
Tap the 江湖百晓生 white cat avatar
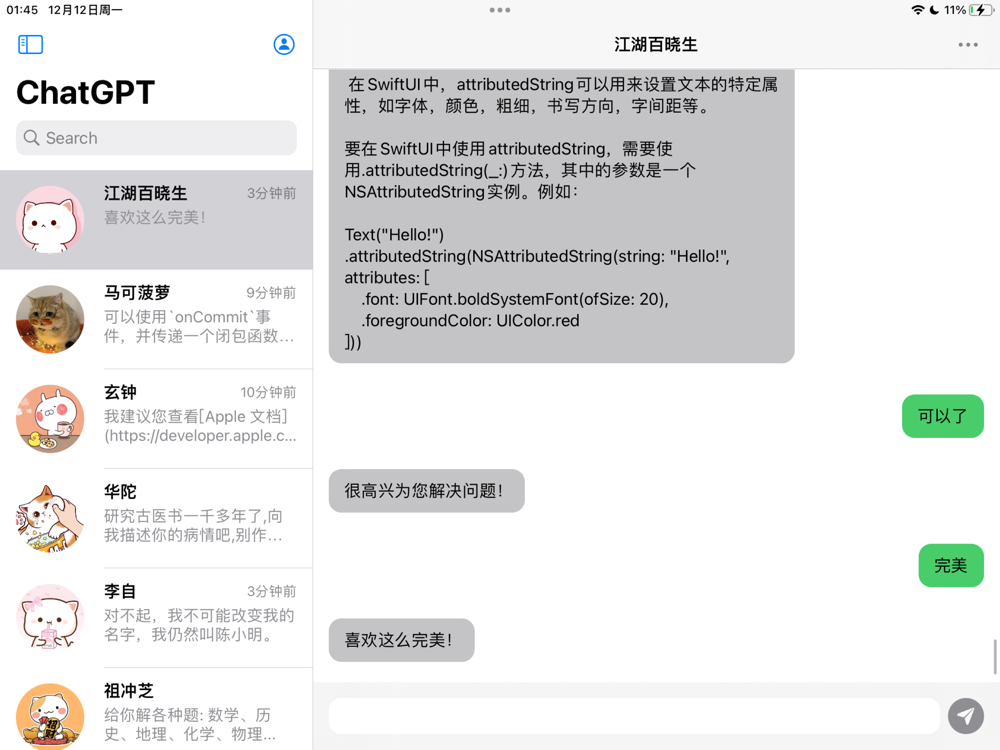(x=50, y=219)
